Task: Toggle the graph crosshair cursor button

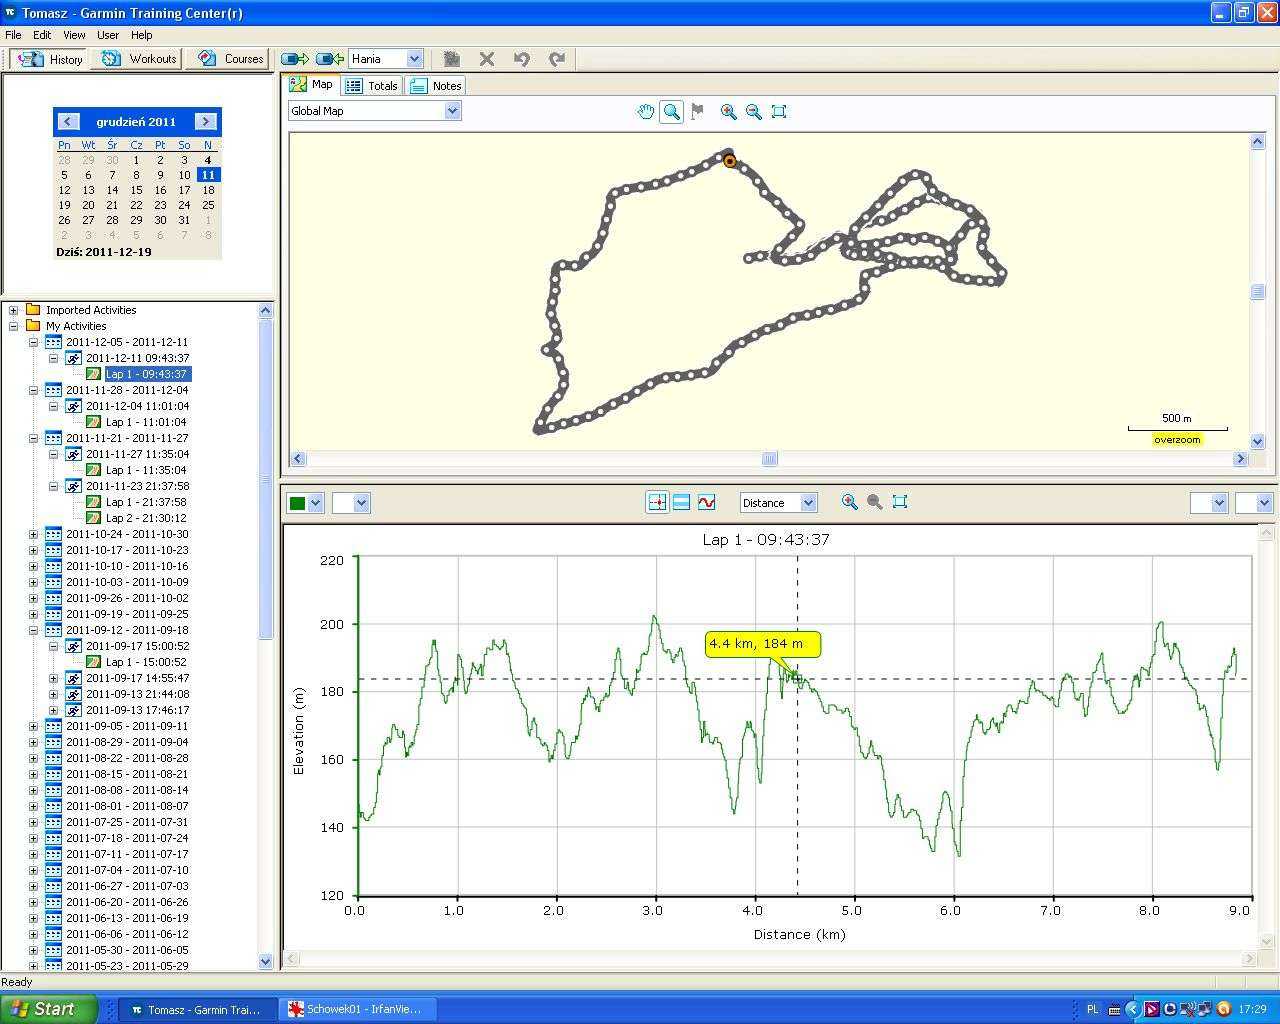Action: 657,502
